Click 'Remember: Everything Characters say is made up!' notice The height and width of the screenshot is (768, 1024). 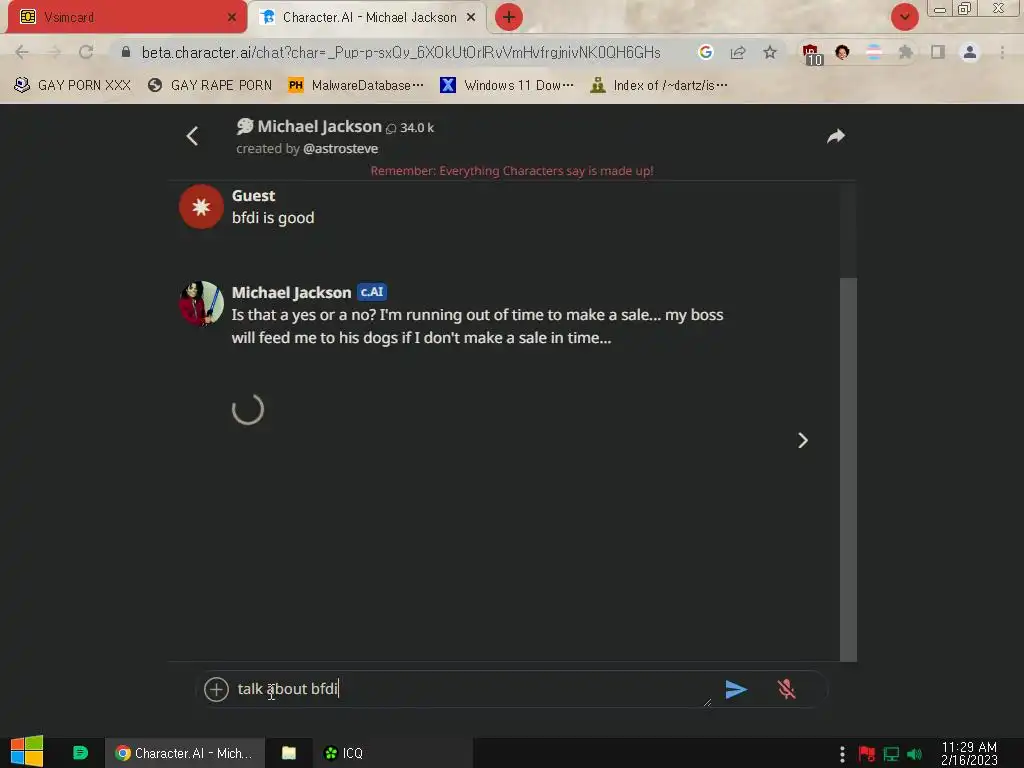click(512, 170)
